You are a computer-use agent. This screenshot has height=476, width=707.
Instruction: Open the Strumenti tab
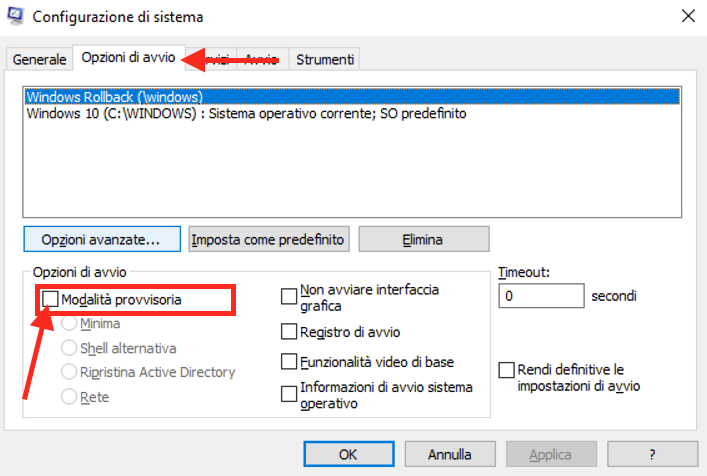[325, 59]
